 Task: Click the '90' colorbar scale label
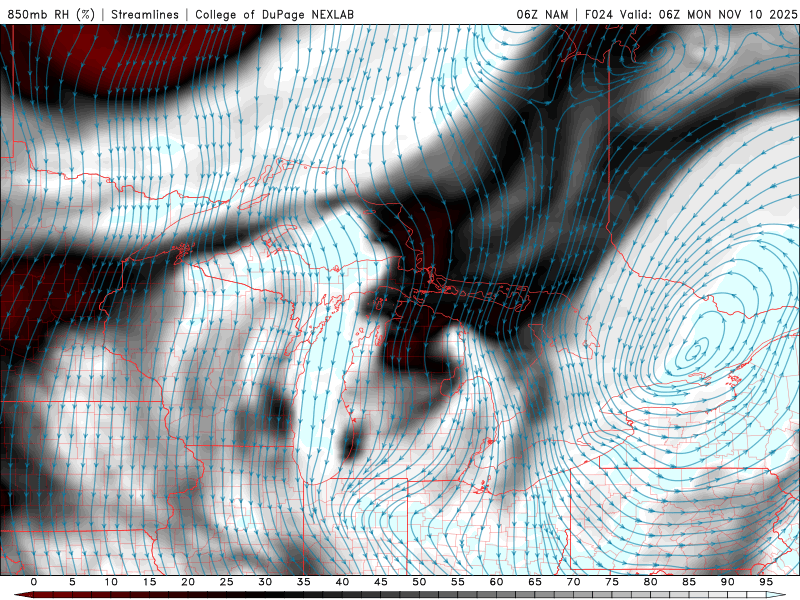tap(728, 582)
